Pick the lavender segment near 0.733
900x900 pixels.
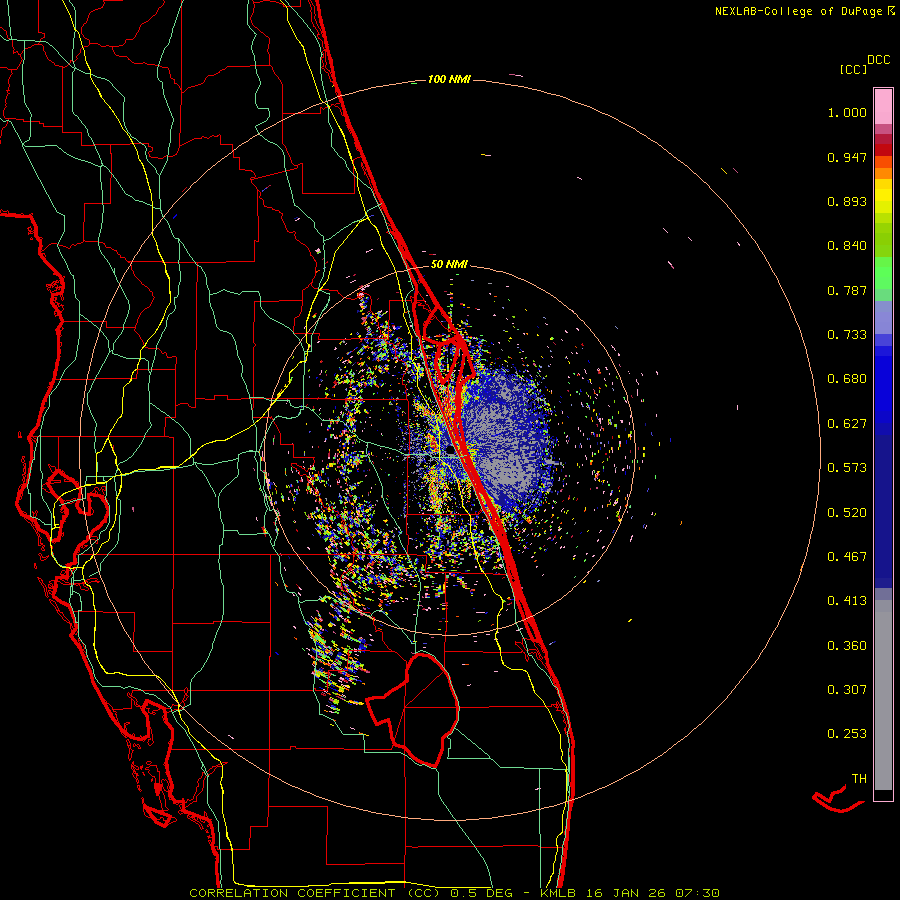[883, 317]
